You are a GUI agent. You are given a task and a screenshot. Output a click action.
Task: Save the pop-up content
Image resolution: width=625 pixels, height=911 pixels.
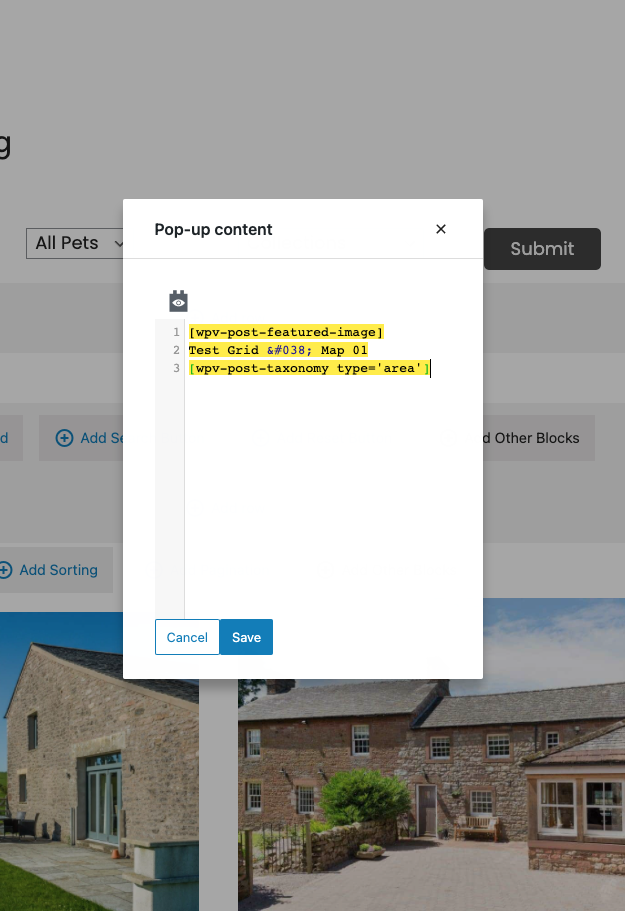coord(246,637)
